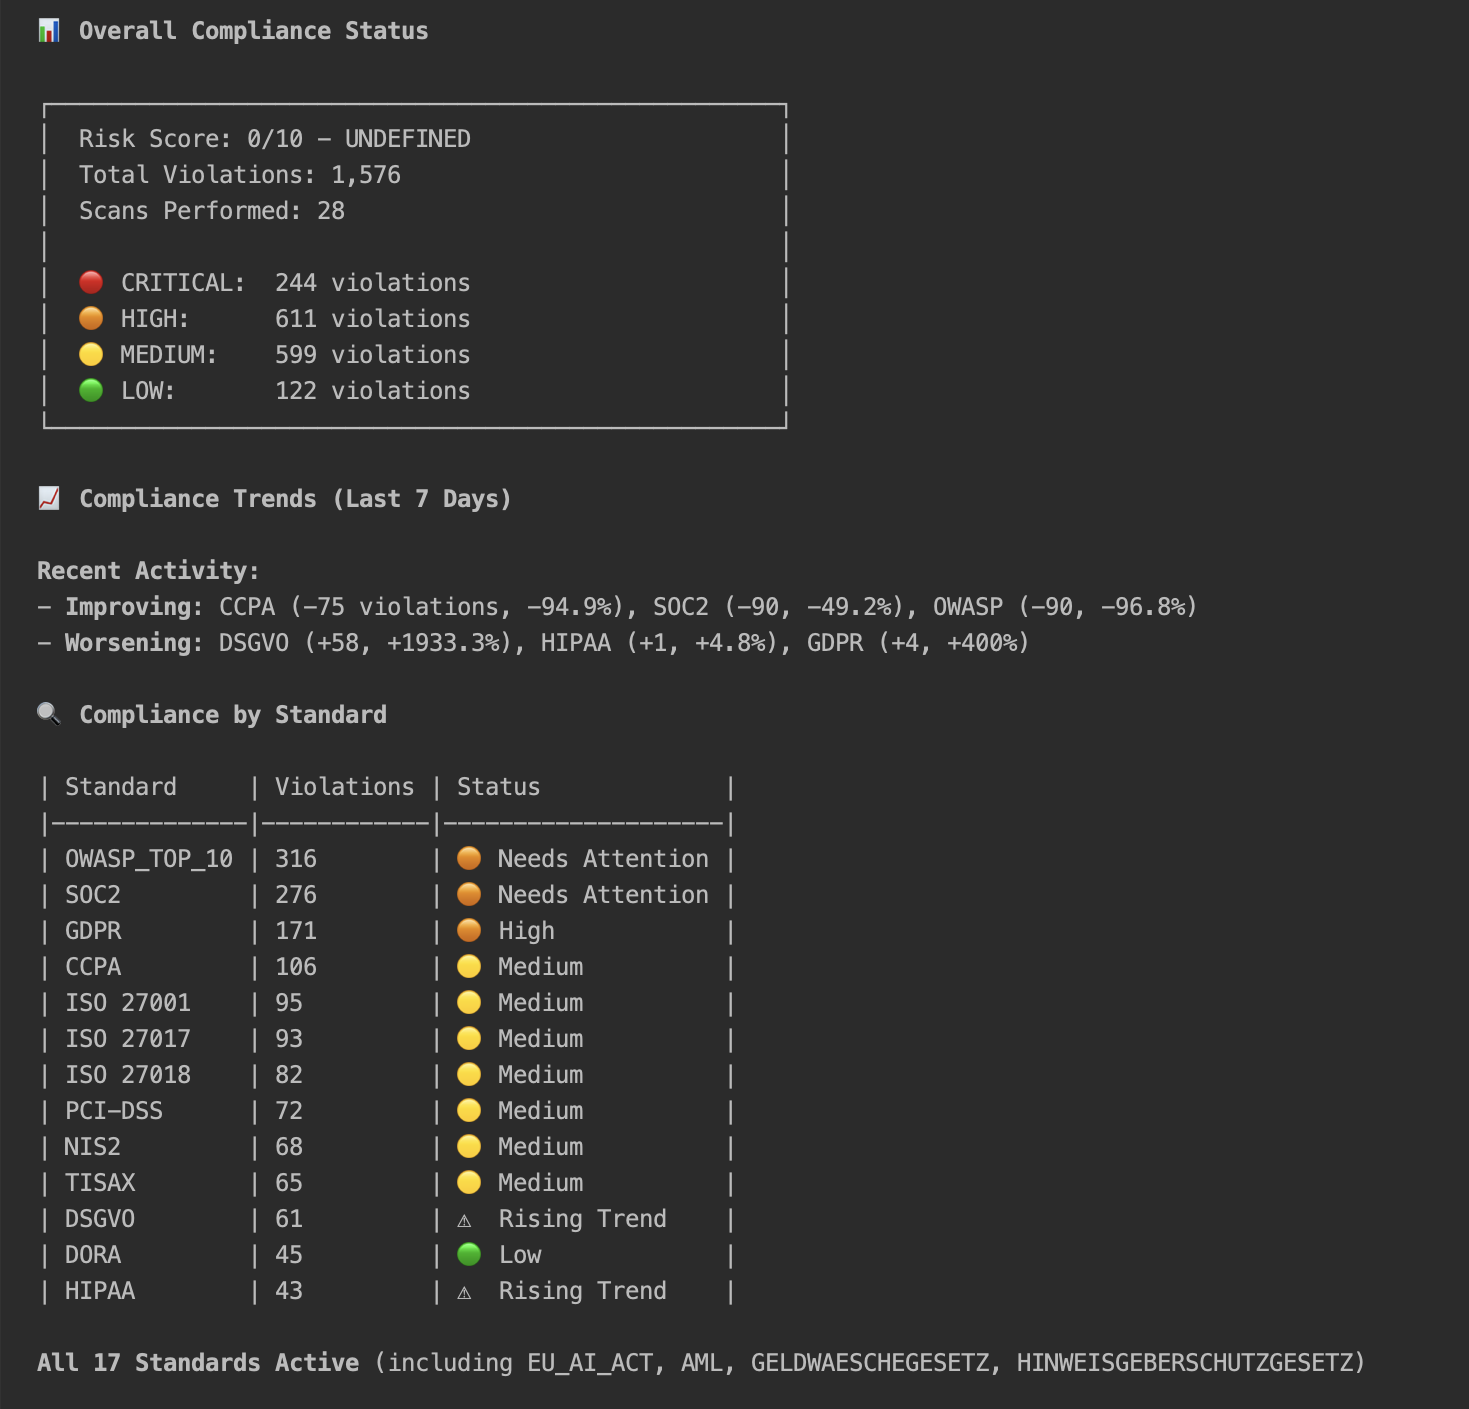Click the orange status dot in GDPR row

coord(469,930)
